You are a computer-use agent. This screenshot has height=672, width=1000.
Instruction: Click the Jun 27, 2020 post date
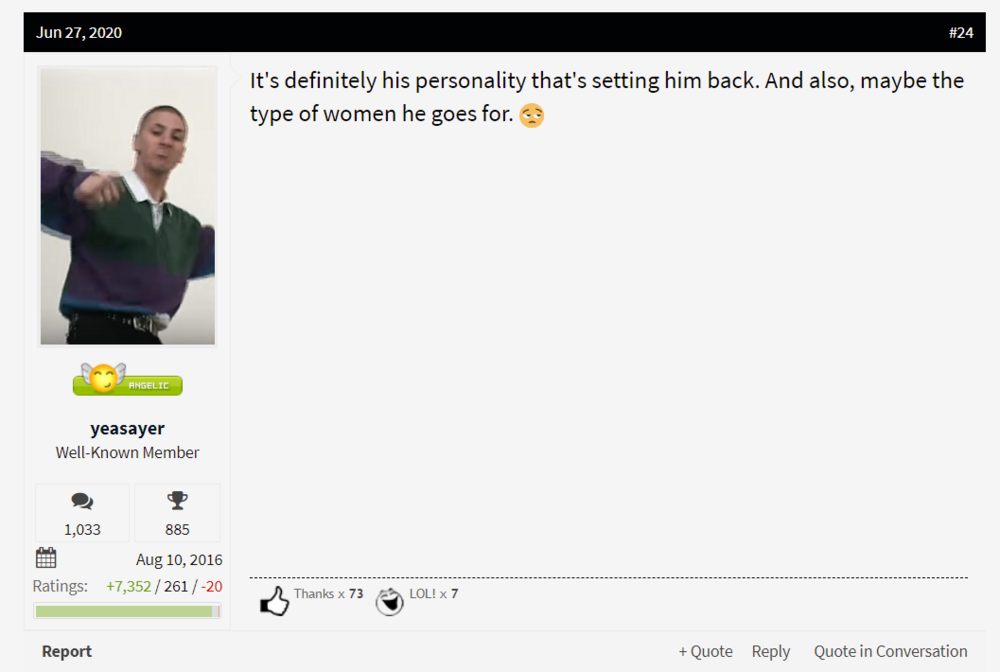tap(79, 33)
